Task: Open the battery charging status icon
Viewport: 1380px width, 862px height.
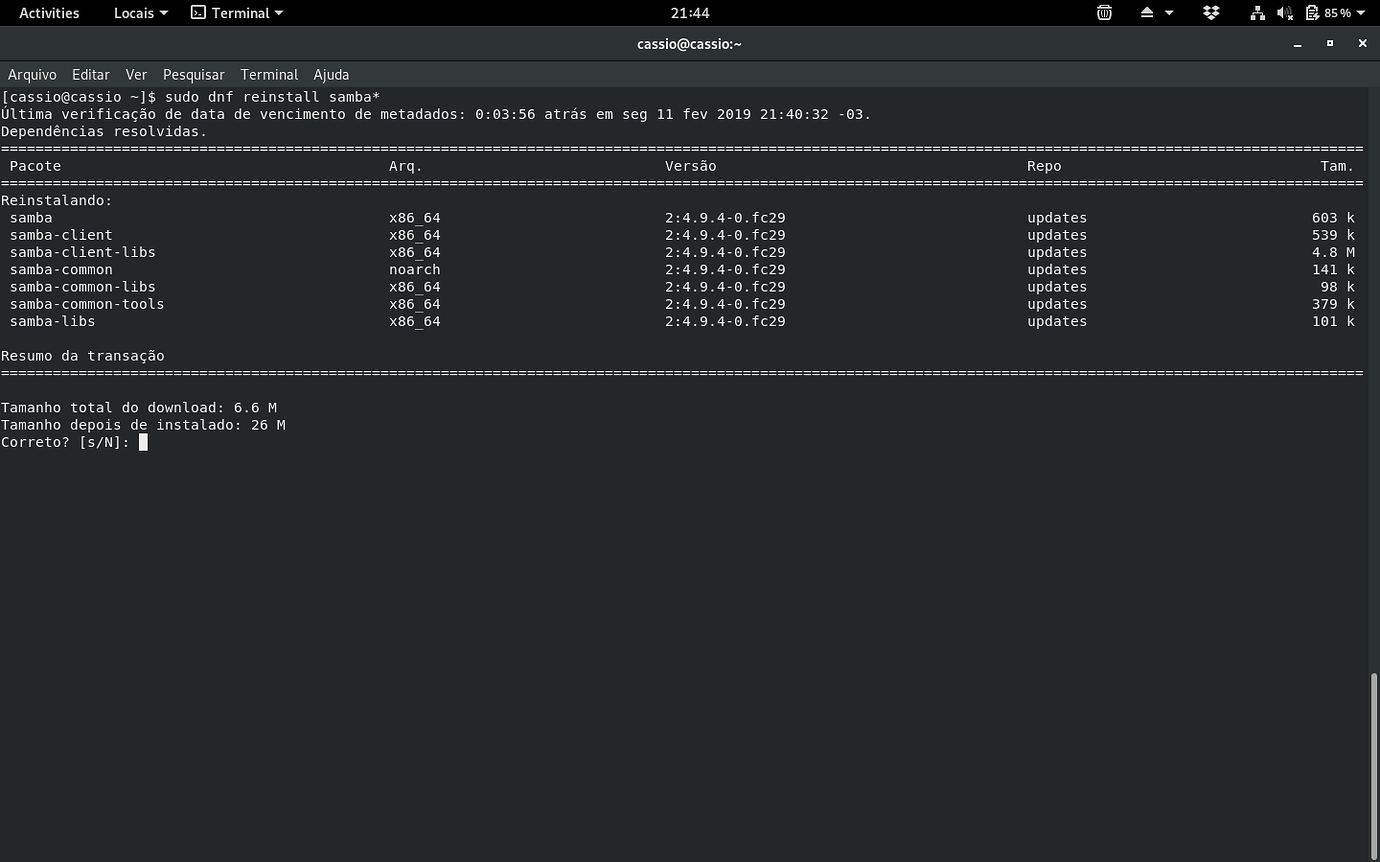Action: (1314, 13)
